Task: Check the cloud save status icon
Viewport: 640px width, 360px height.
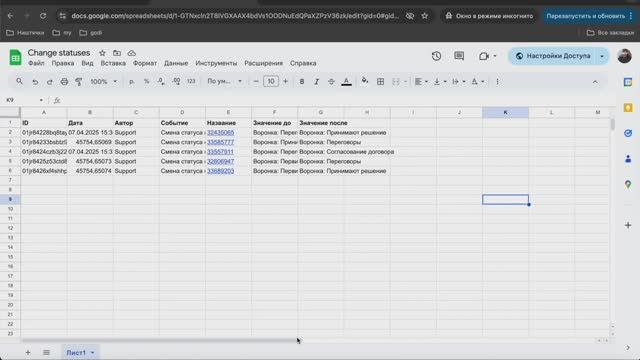Action: click(x=131, y=53)
